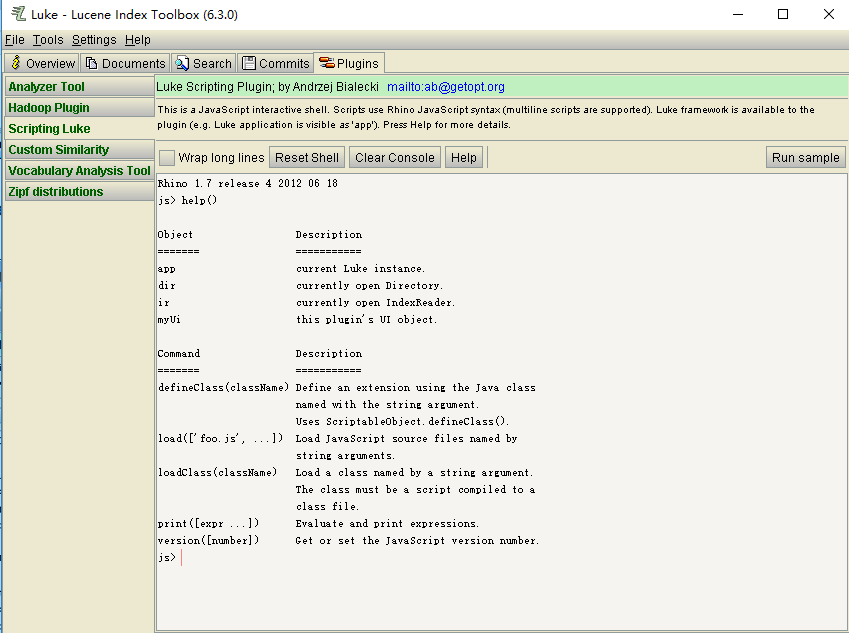Click the 'loadClass(className)' console text
This screenshot has height=633, width=849.
click(x=217, y=473)
